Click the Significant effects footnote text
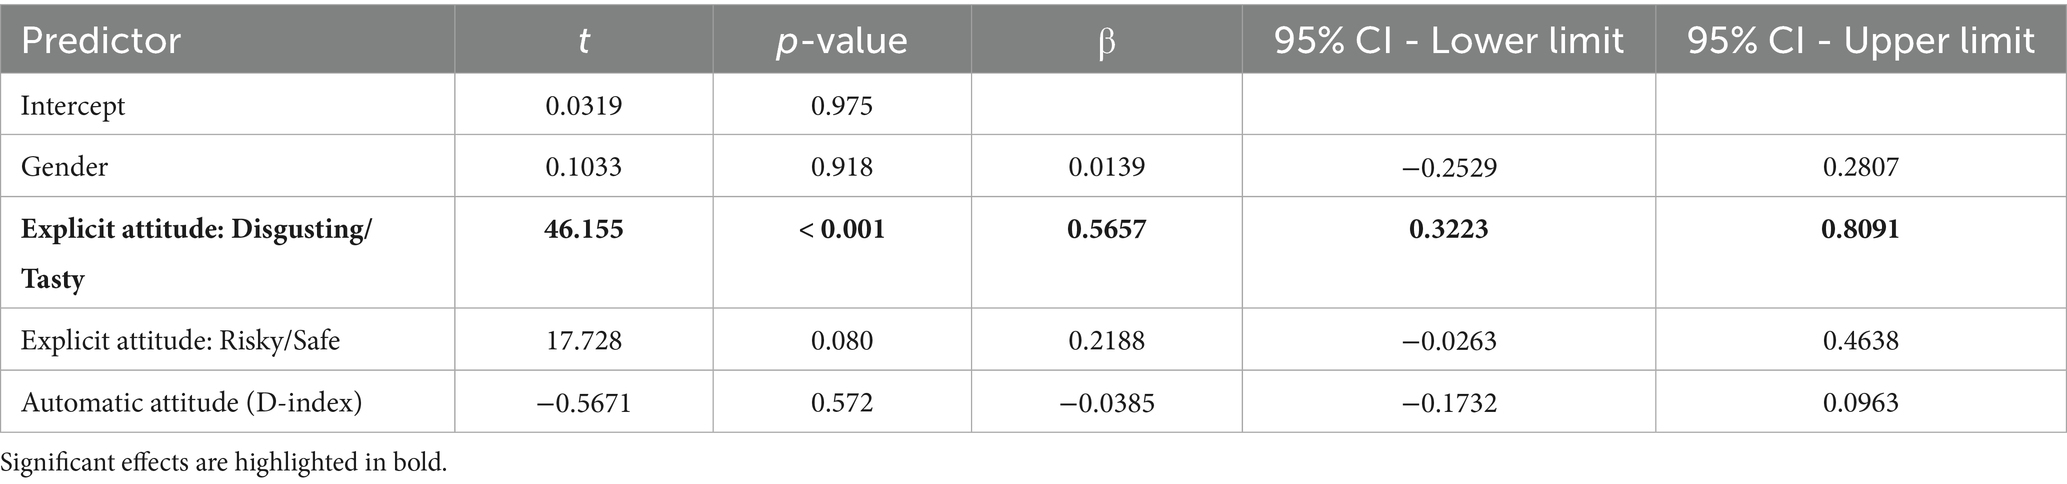Viewport: 2067px width, 484px height. tap(224, 463)
